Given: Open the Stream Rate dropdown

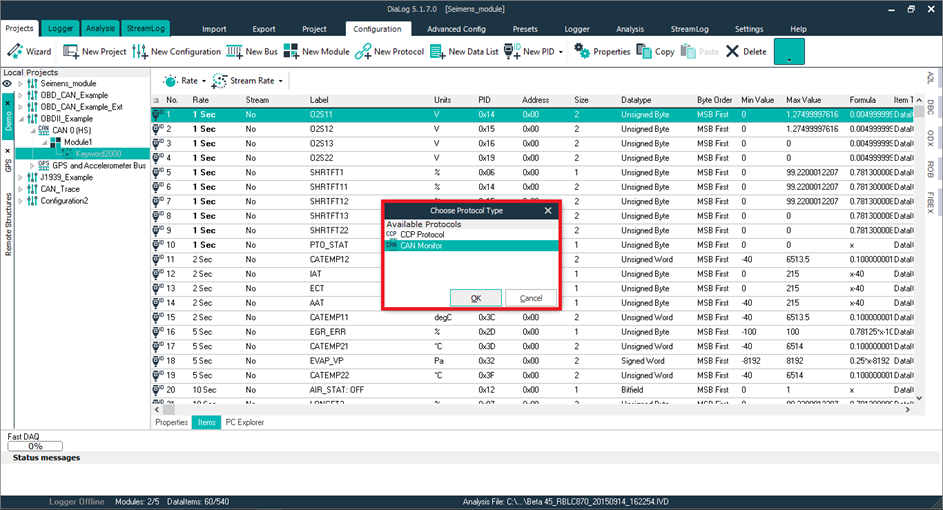Looking at the screenshot, I should click(x=251, y=80).
